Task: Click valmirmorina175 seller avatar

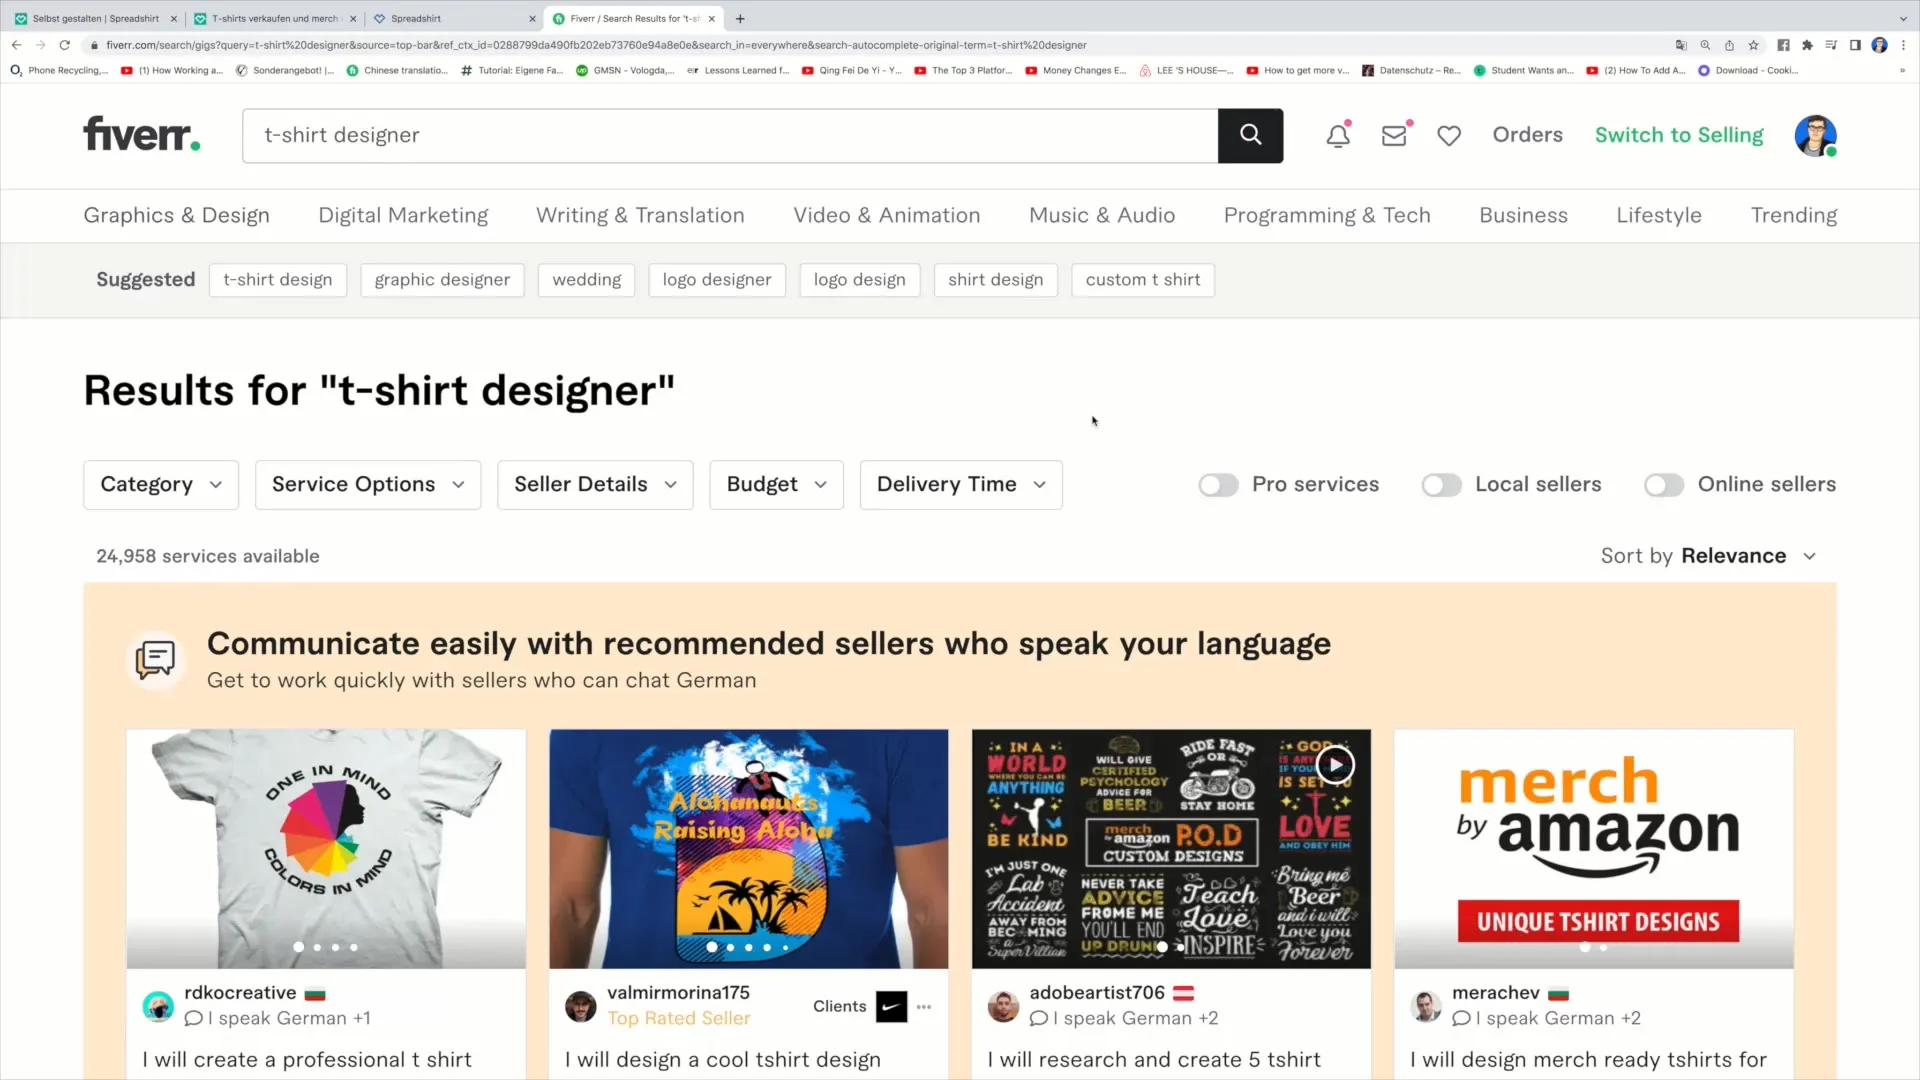Action: coord(581,1005)
